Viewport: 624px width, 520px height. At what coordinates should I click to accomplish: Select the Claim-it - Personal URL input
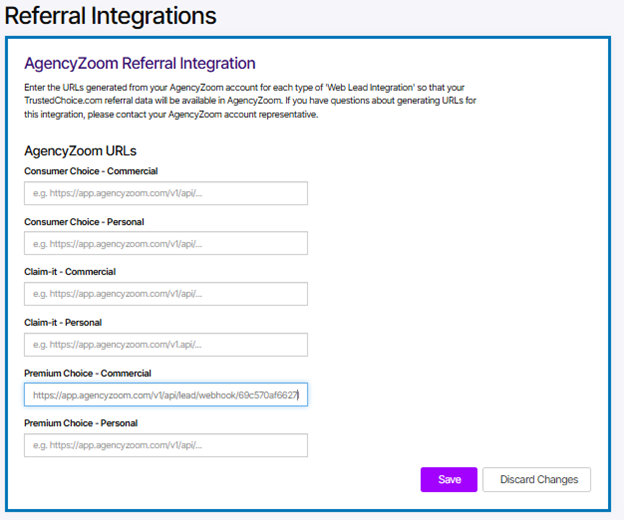coord(166,345)
